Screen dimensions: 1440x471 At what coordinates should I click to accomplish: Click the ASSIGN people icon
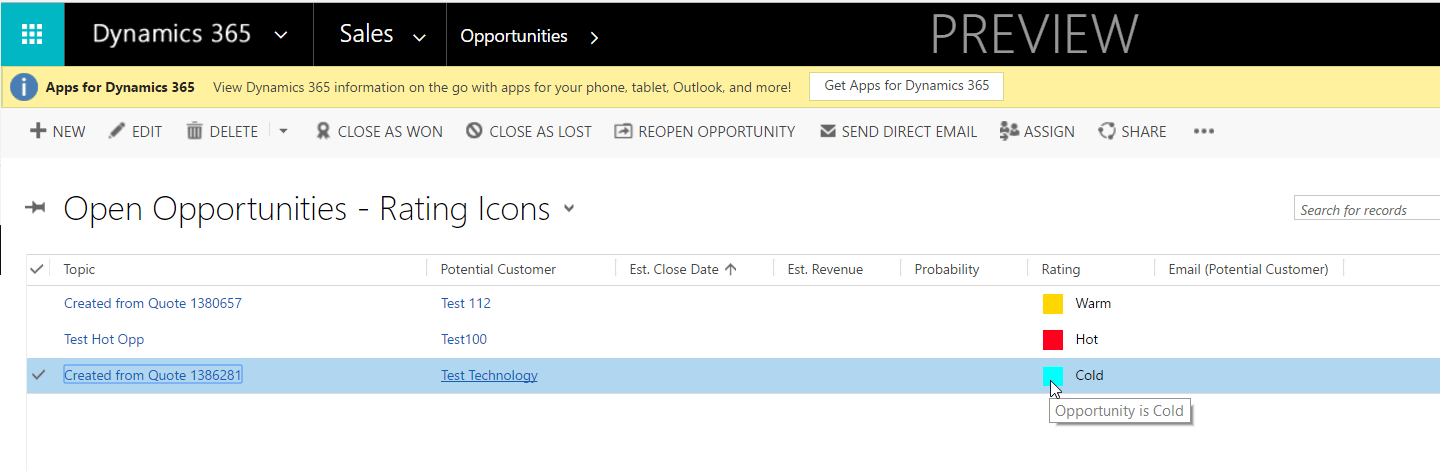point(1009,131)
